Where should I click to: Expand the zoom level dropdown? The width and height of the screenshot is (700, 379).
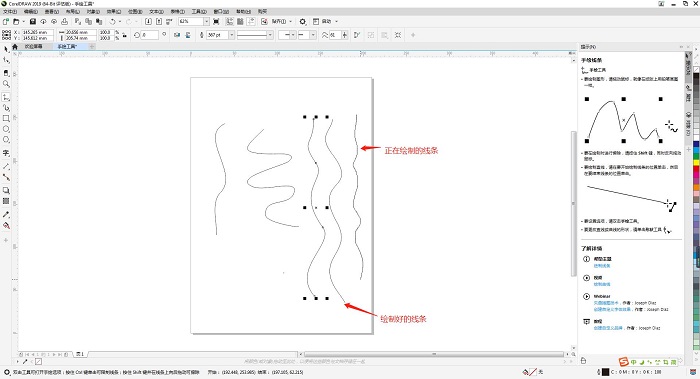pos(206,21)
